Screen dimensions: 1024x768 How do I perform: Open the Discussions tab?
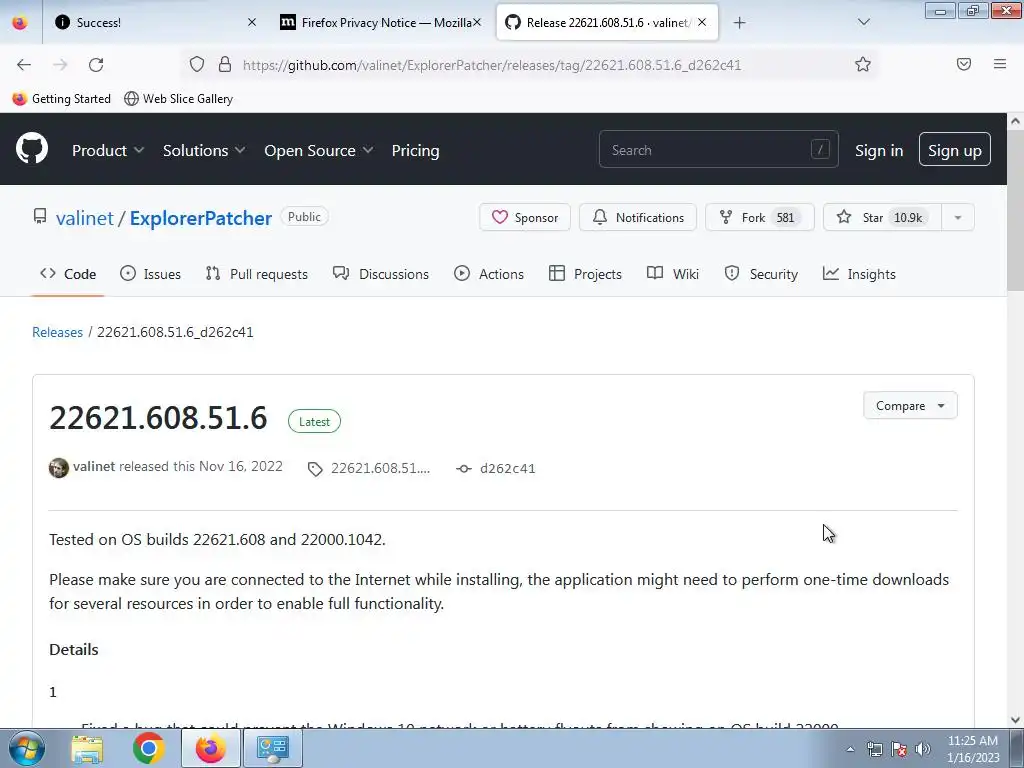[381, 274]
